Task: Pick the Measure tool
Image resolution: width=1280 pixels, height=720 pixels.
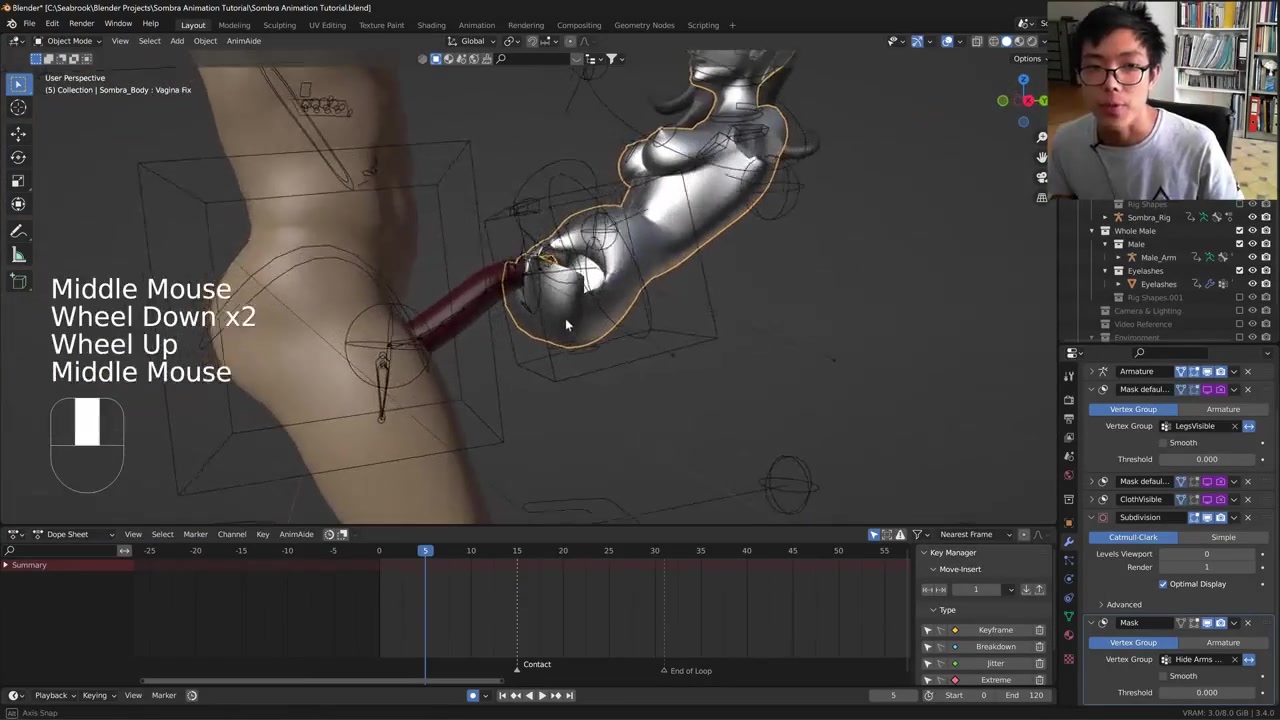Action: 18,255
